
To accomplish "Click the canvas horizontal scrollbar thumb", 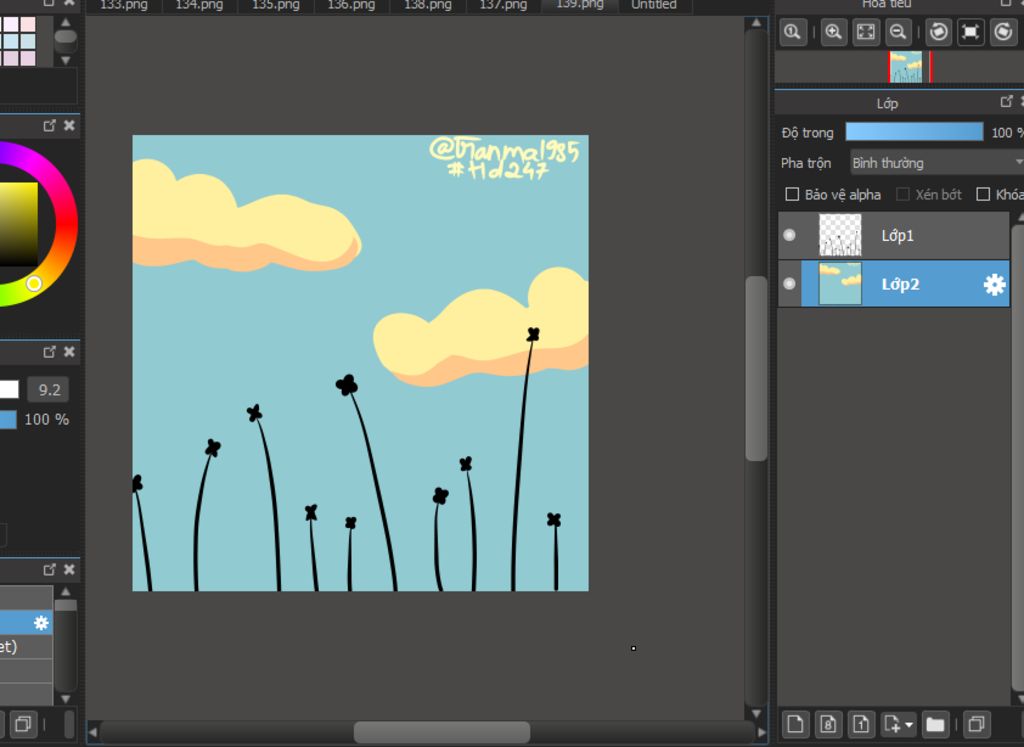I will [x=441, y=732].
